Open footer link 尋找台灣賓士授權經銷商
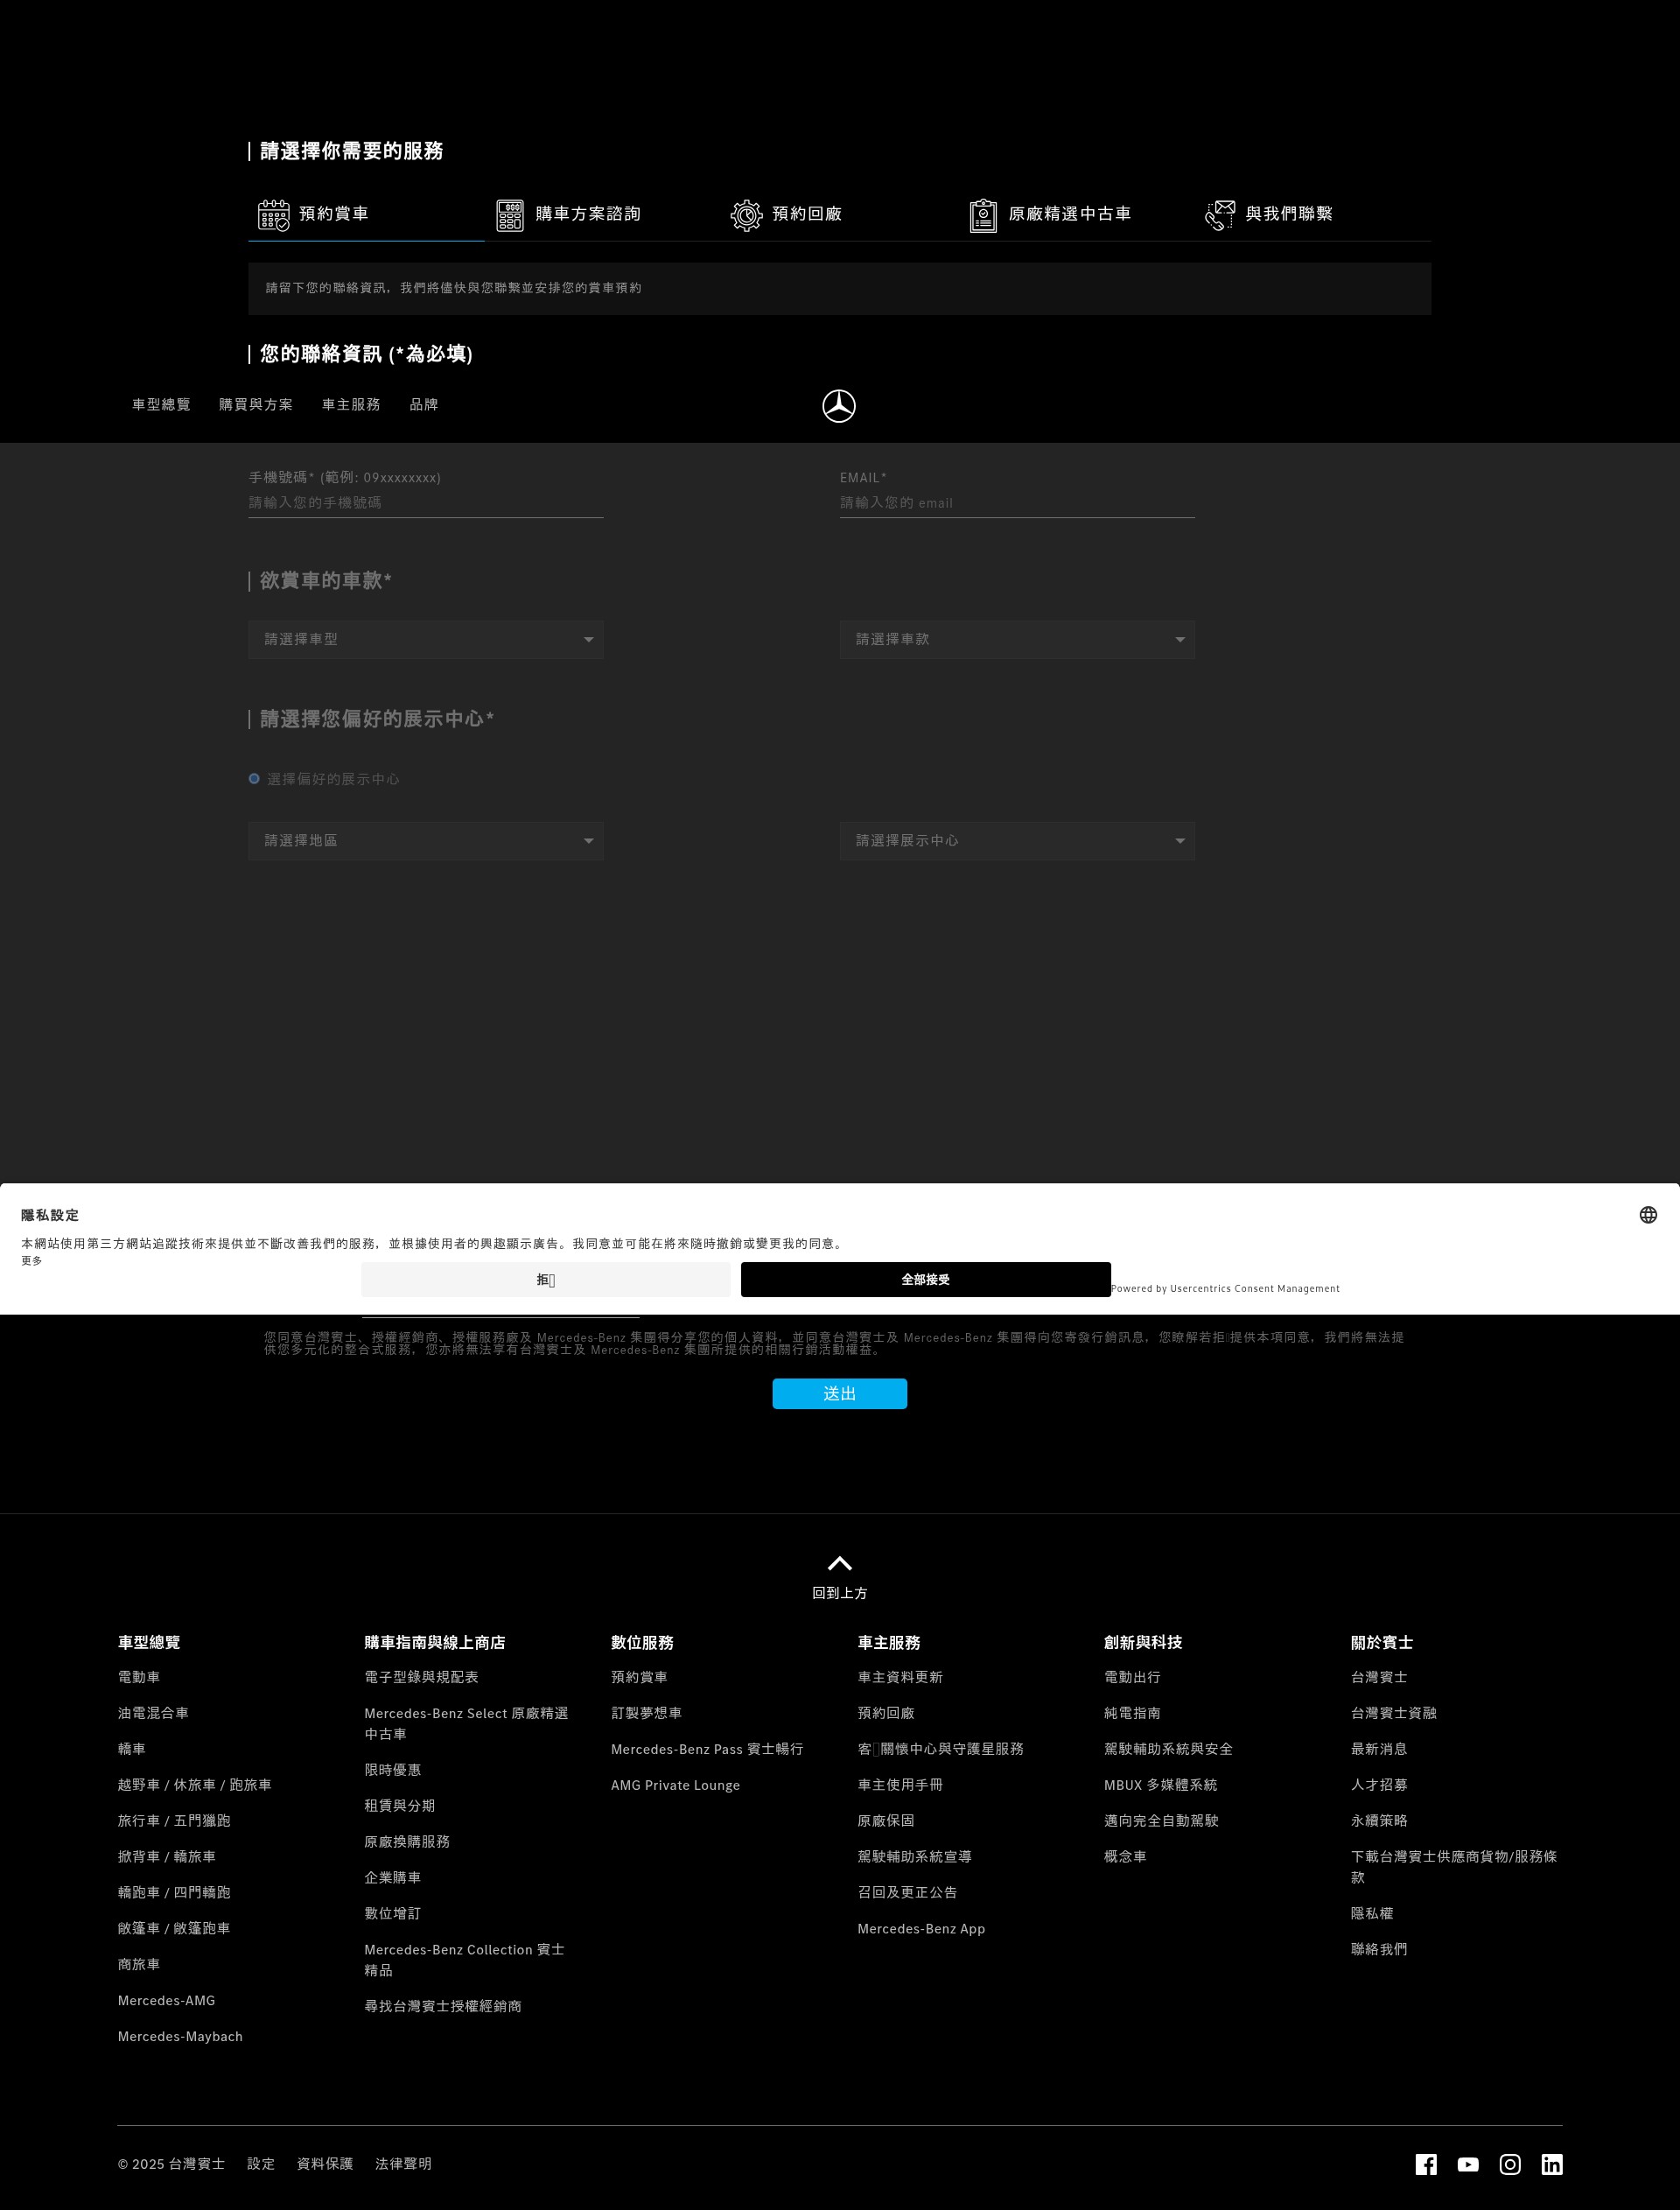The width and height of the screenshot is (1680, 2210). (x=443, y=2006)
